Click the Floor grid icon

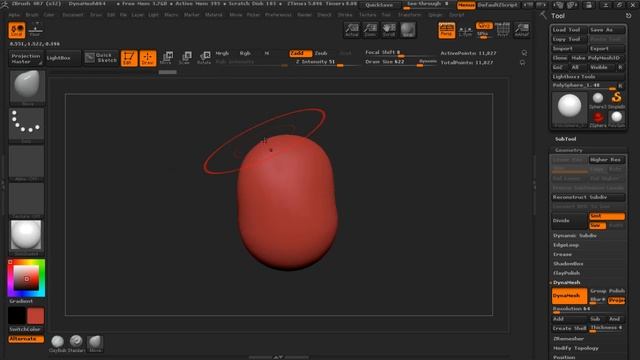(36, 30)
